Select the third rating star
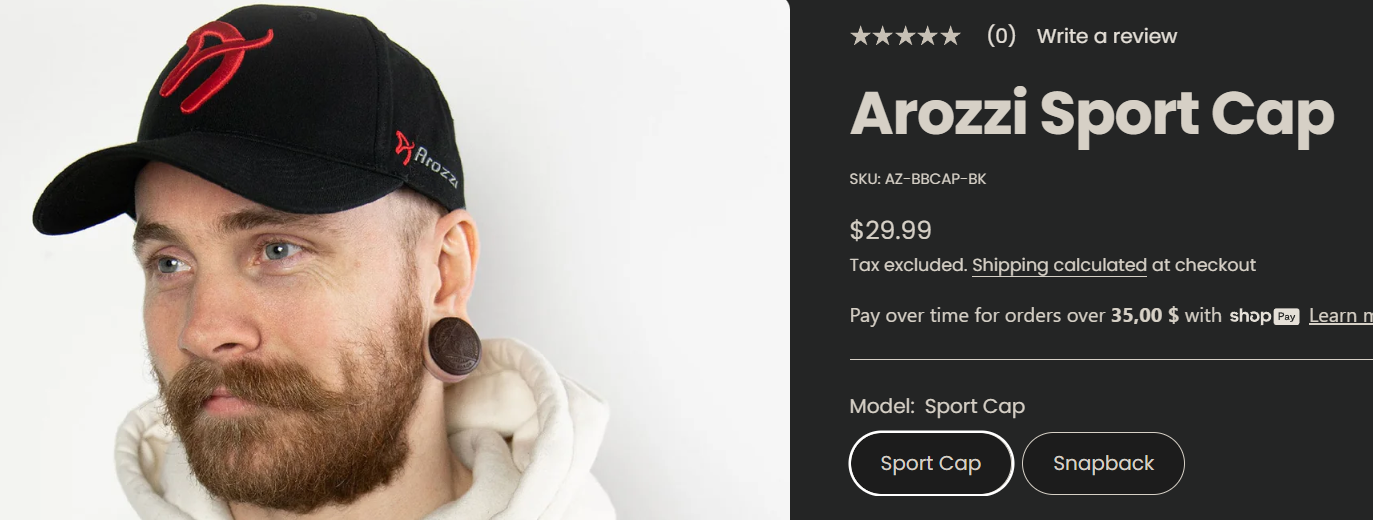The image size is (1373, 520). (905, 36)
